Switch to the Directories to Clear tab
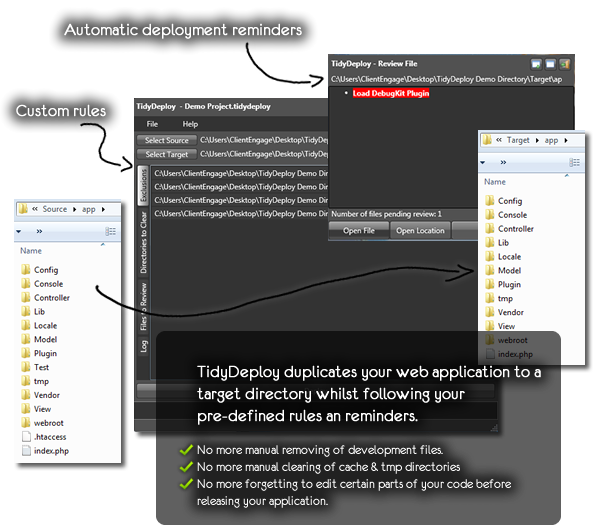 (x=144, y=242)
